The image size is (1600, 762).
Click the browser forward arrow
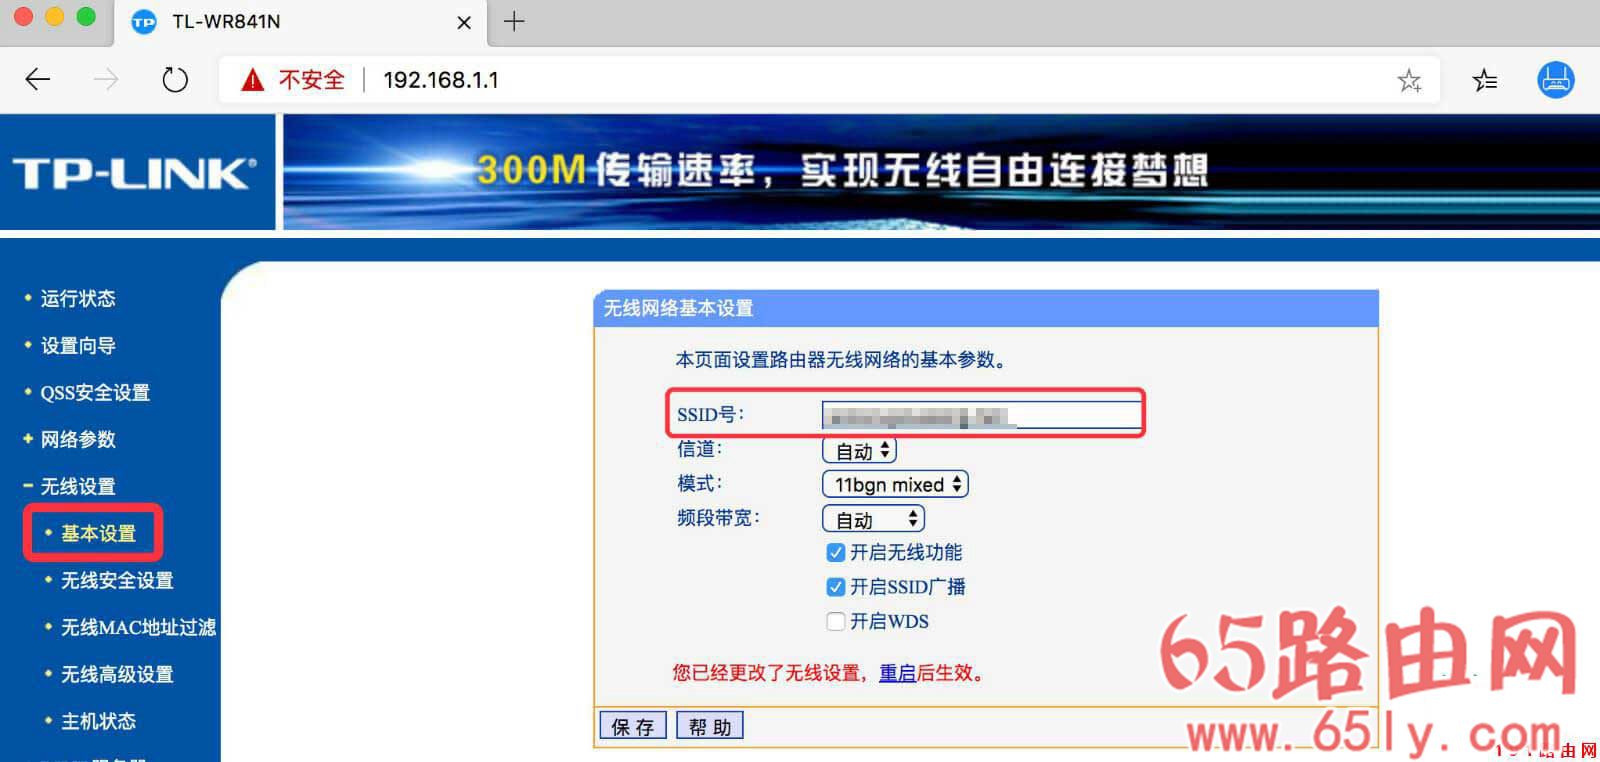click(105, 79)
